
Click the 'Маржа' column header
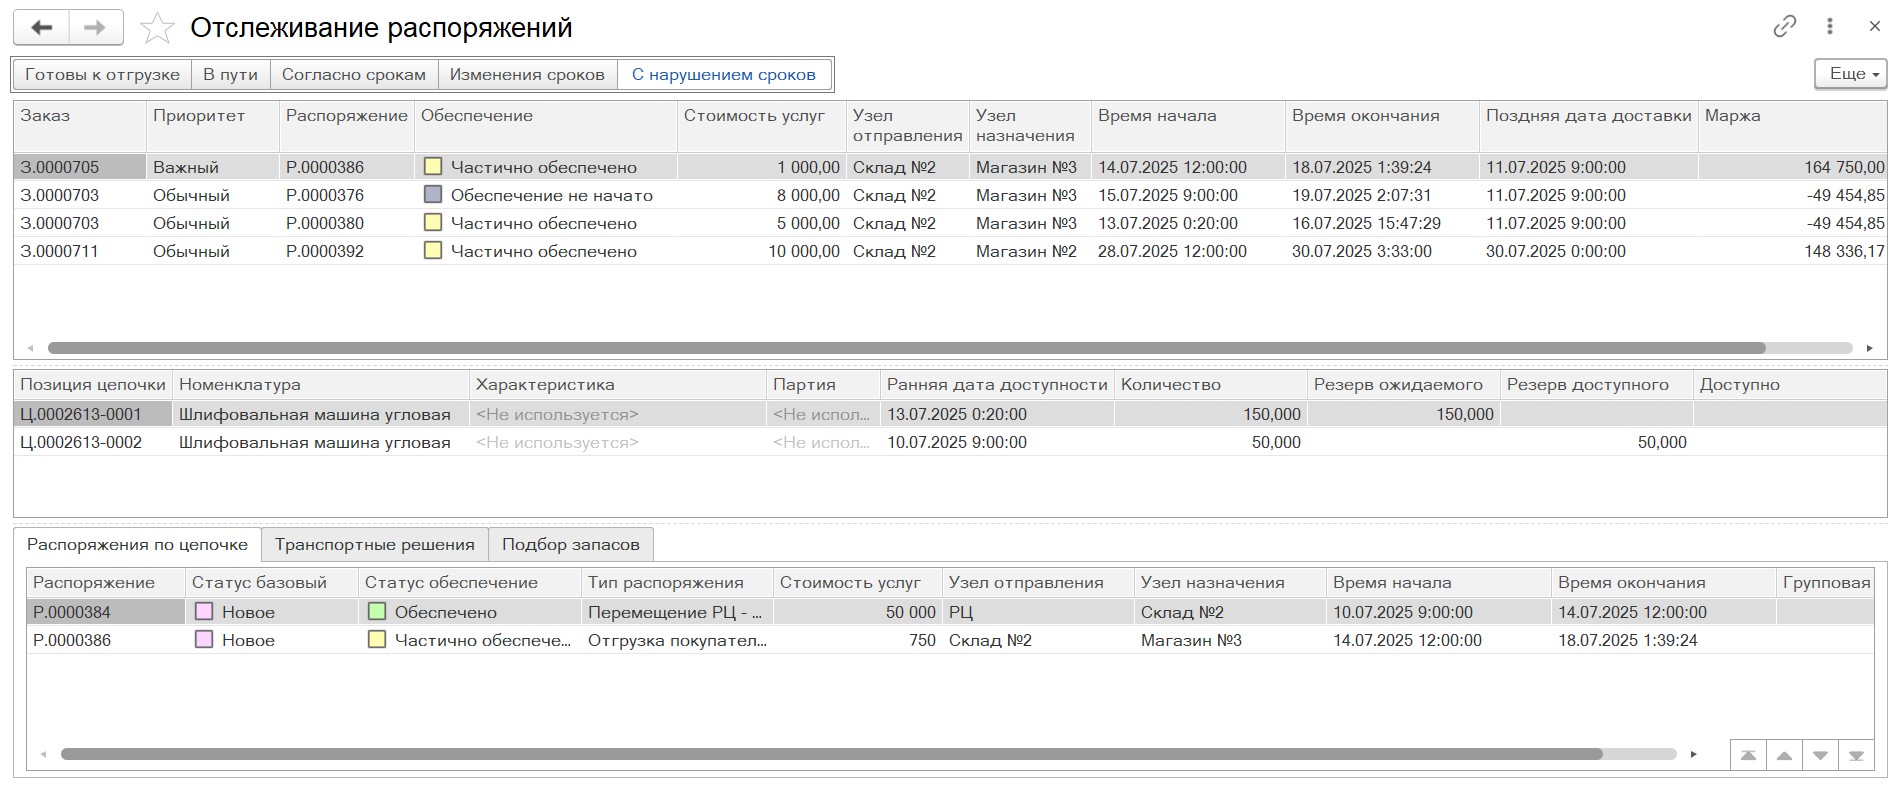tap(1732, 116)
